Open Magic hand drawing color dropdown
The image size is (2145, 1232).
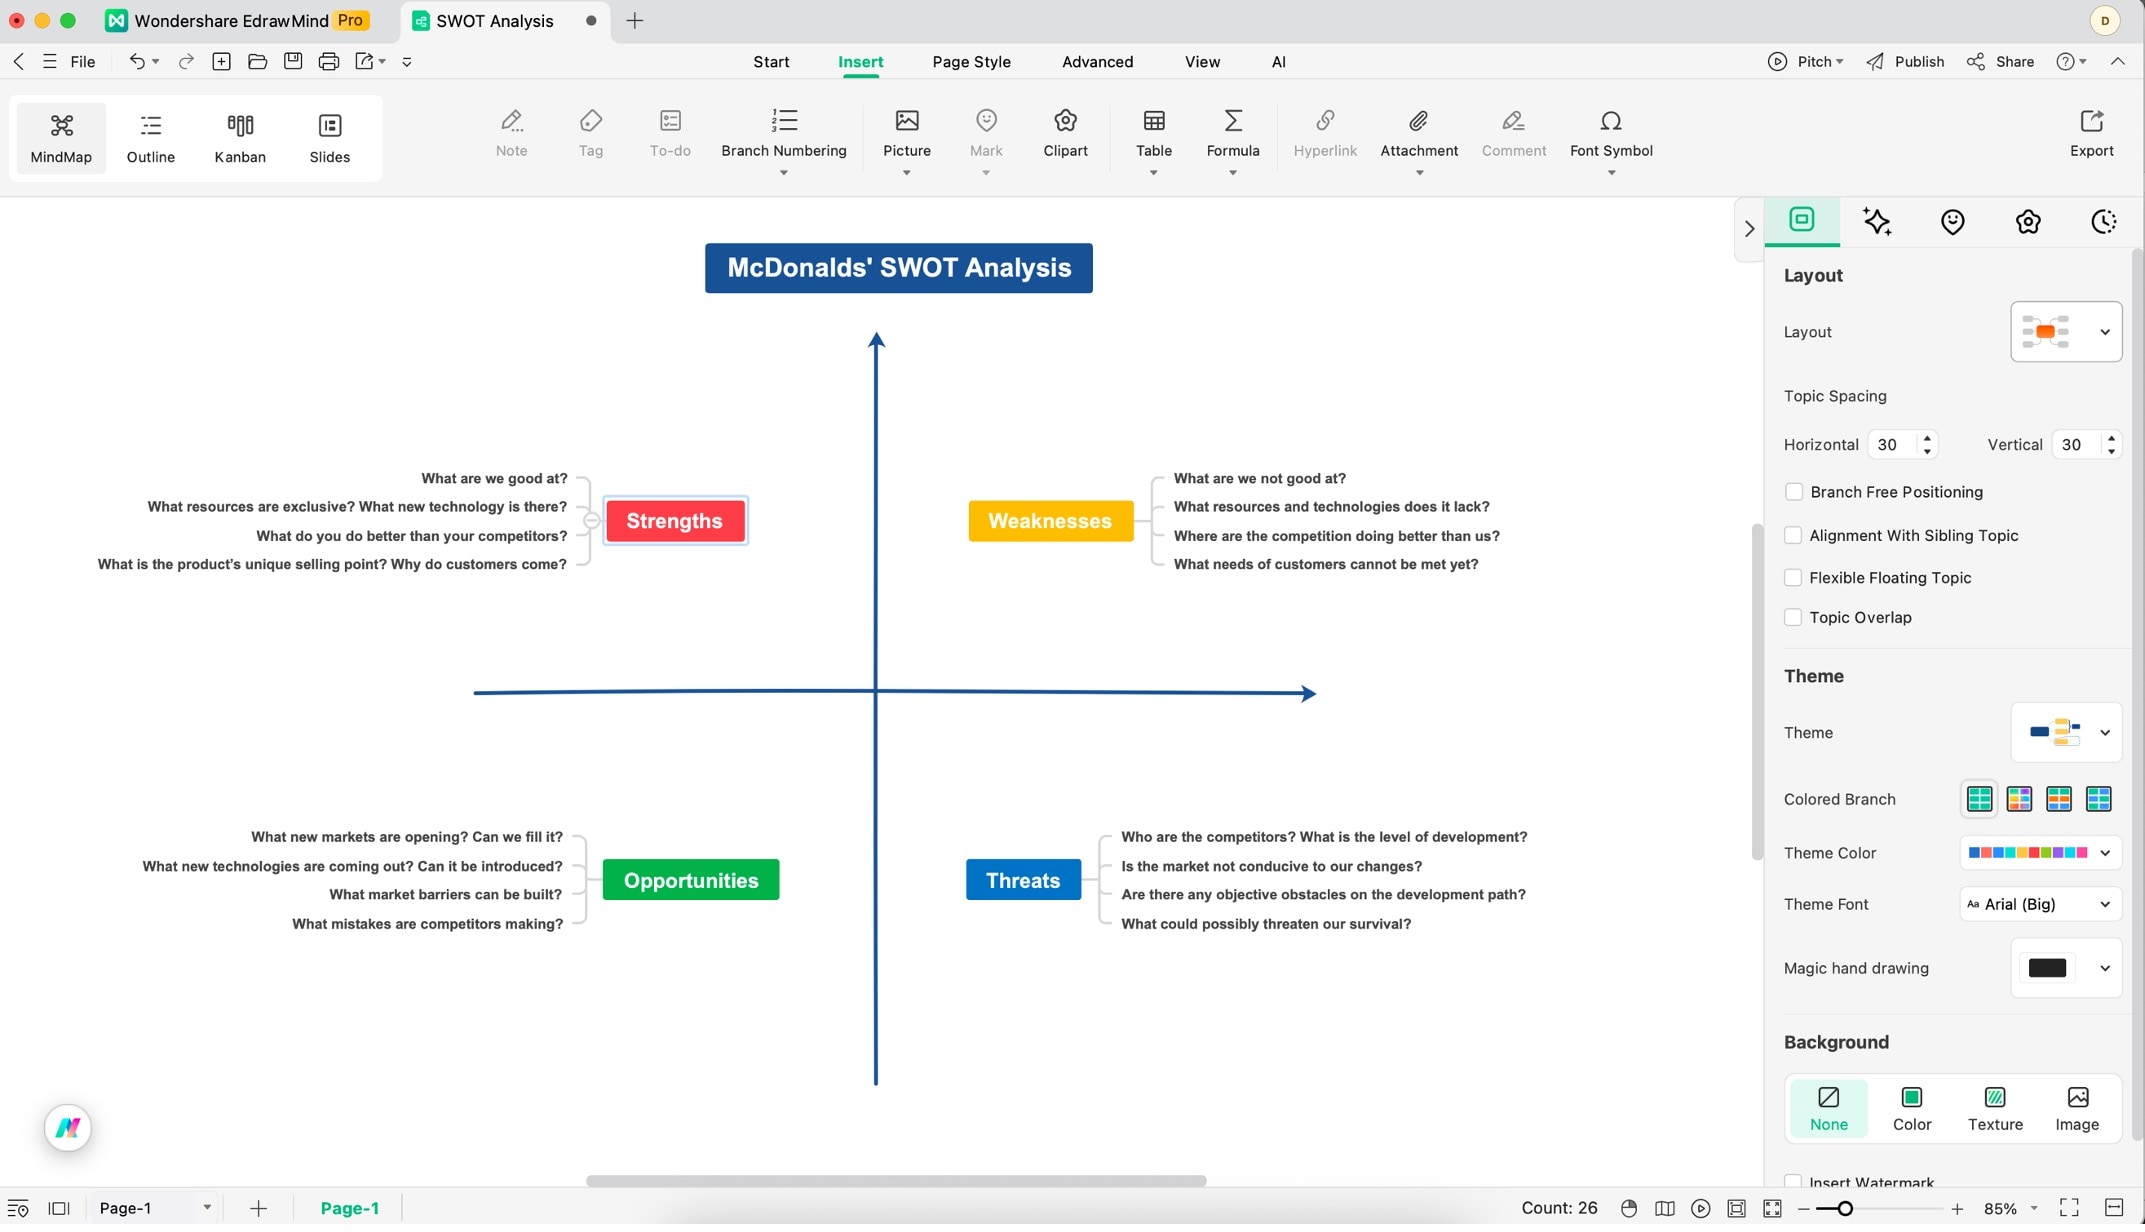[2066, 968]
